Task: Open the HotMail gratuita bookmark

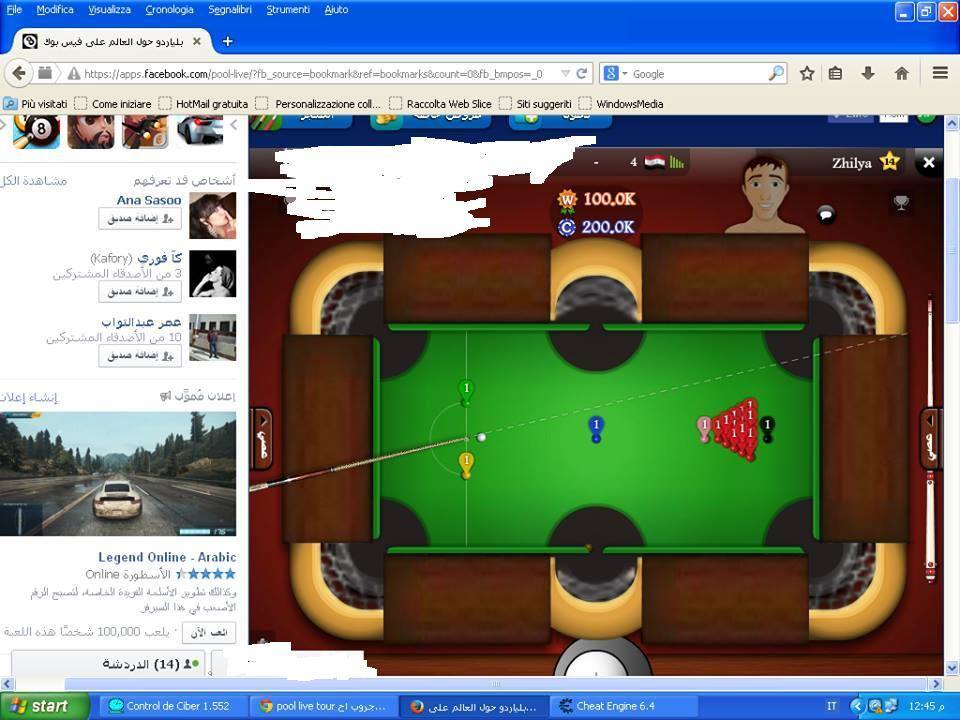Action: 204,104
